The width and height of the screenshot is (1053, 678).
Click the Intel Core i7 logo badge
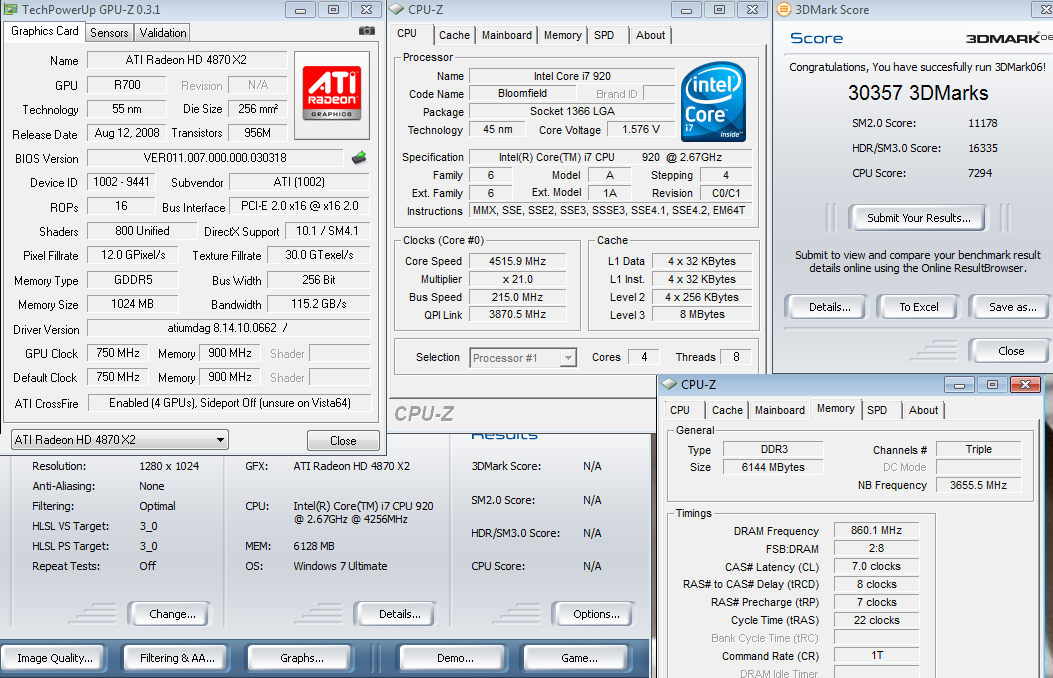[713, 101]
